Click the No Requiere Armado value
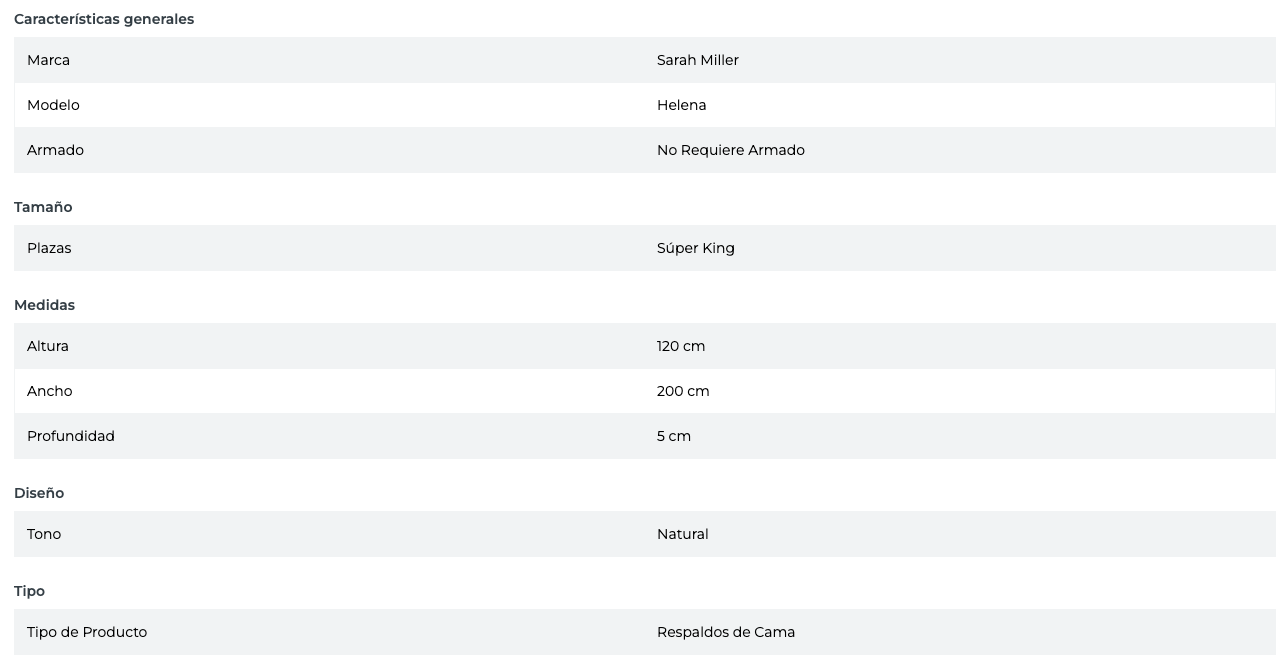 tap(730, 150)
